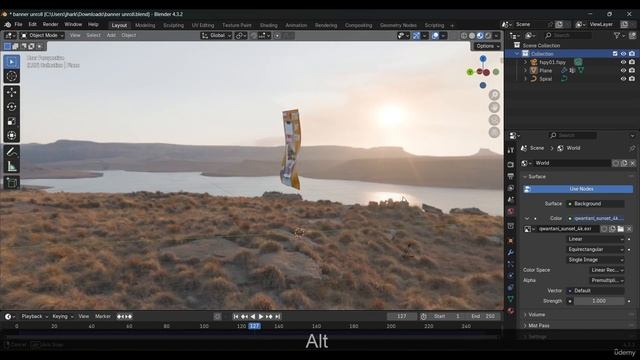Collapse the Surface panel
The image size is (640, 360).
click(x=536, y=177)
